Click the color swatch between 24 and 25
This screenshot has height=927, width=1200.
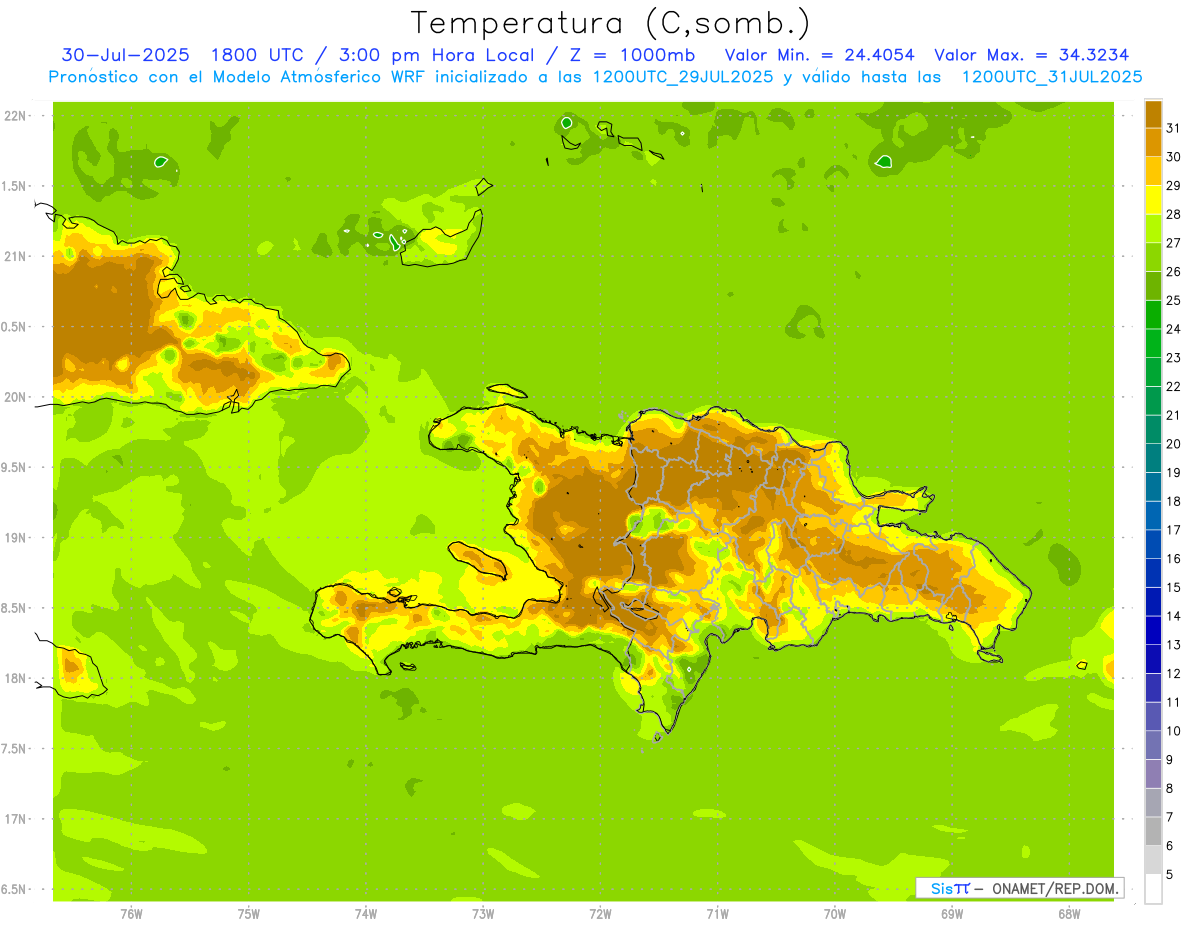click(1153, 315)
